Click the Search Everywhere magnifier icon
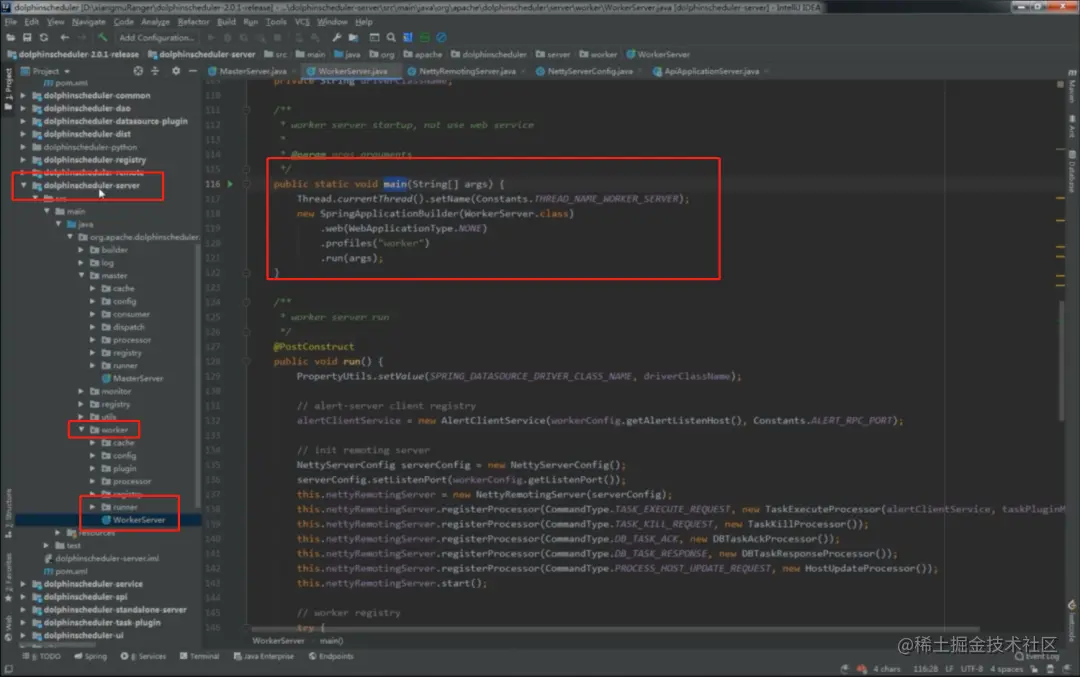Viewport: 1080px width, 677px height. pyautogui.click(x=391, y=37)
